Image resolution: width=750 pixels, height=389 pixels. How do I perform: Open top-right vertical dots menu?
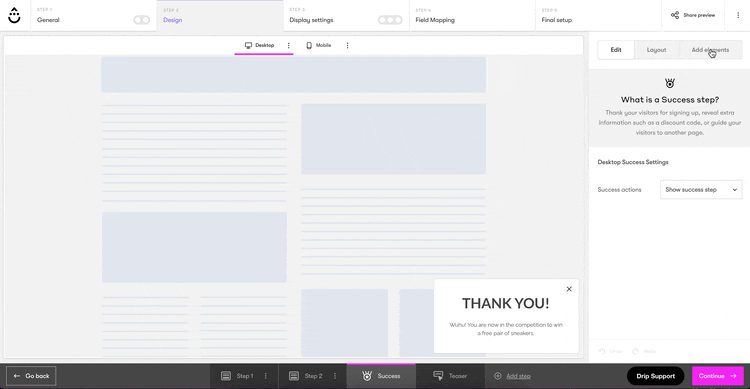click(738, 15)
